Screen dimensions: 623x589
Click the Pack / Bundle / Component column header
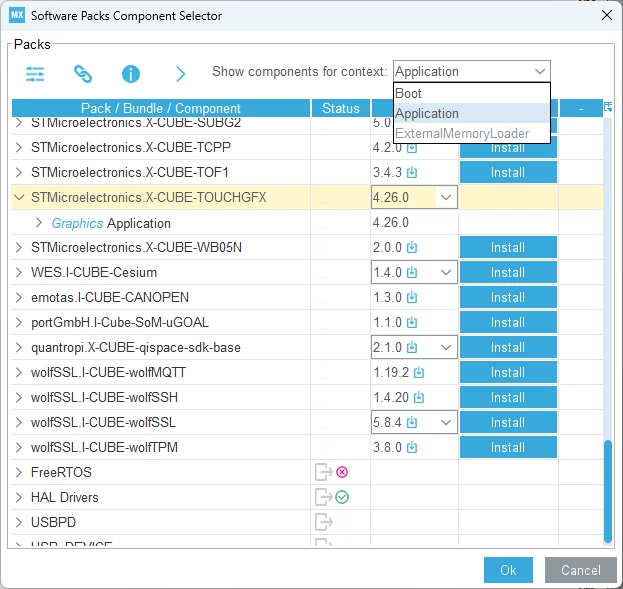[161, 108]
